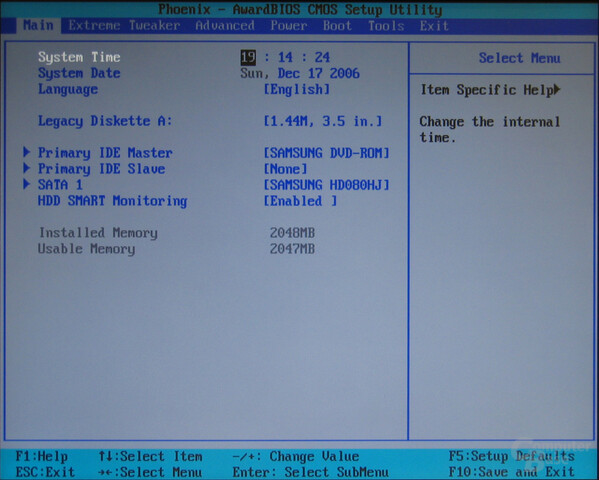Screen dimensions: 599x480
Task: Select the date value Dec 17 2006
Action: coord(319,73)
